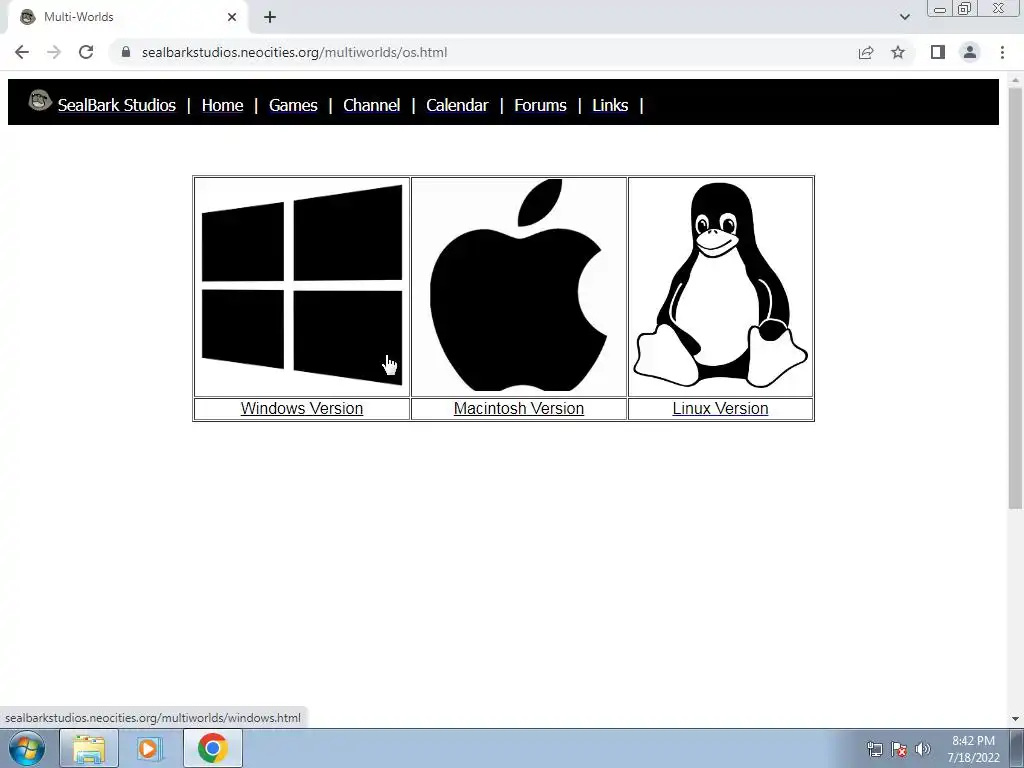This screenshot has width=1024, height=768.
Task: Open the Windows Version link
Action: (x=302, y=408)
